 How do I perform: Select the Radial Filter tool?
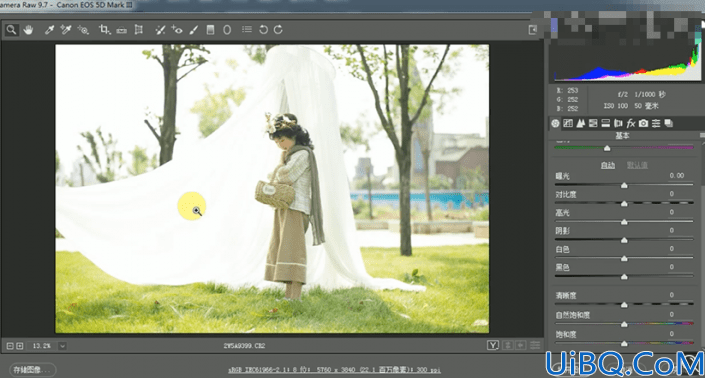pyautogui.click(x=227, y=30)
